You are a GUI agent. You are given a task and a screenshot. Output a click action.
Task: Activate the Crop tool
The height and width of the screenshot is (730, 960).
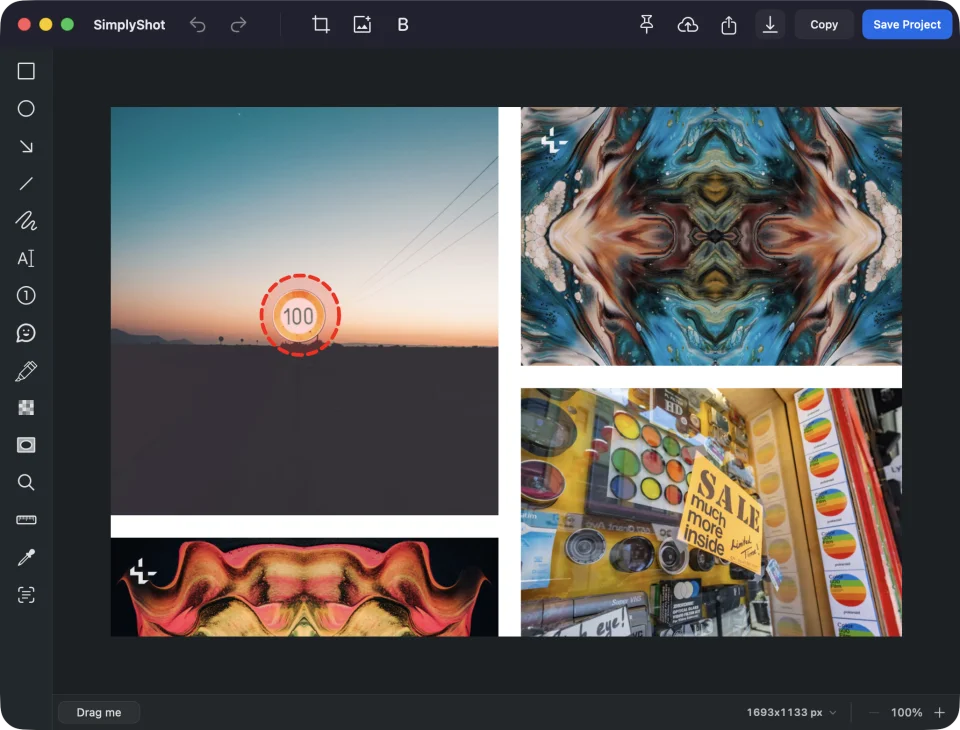[321, 24]
